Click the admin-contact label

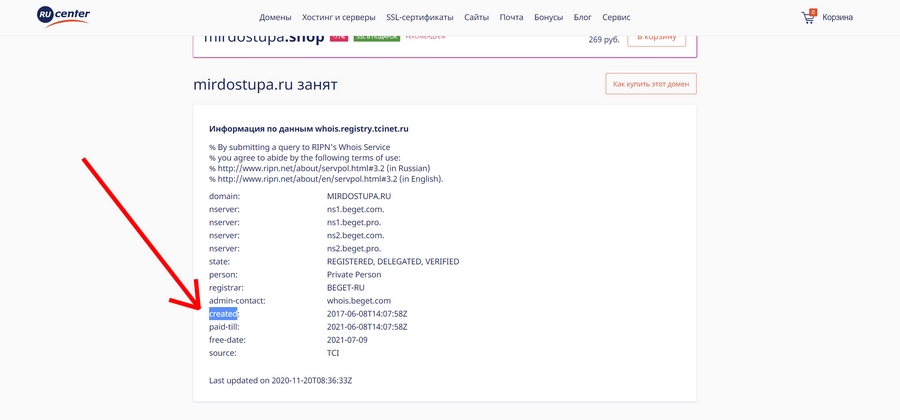coord(236,301)
